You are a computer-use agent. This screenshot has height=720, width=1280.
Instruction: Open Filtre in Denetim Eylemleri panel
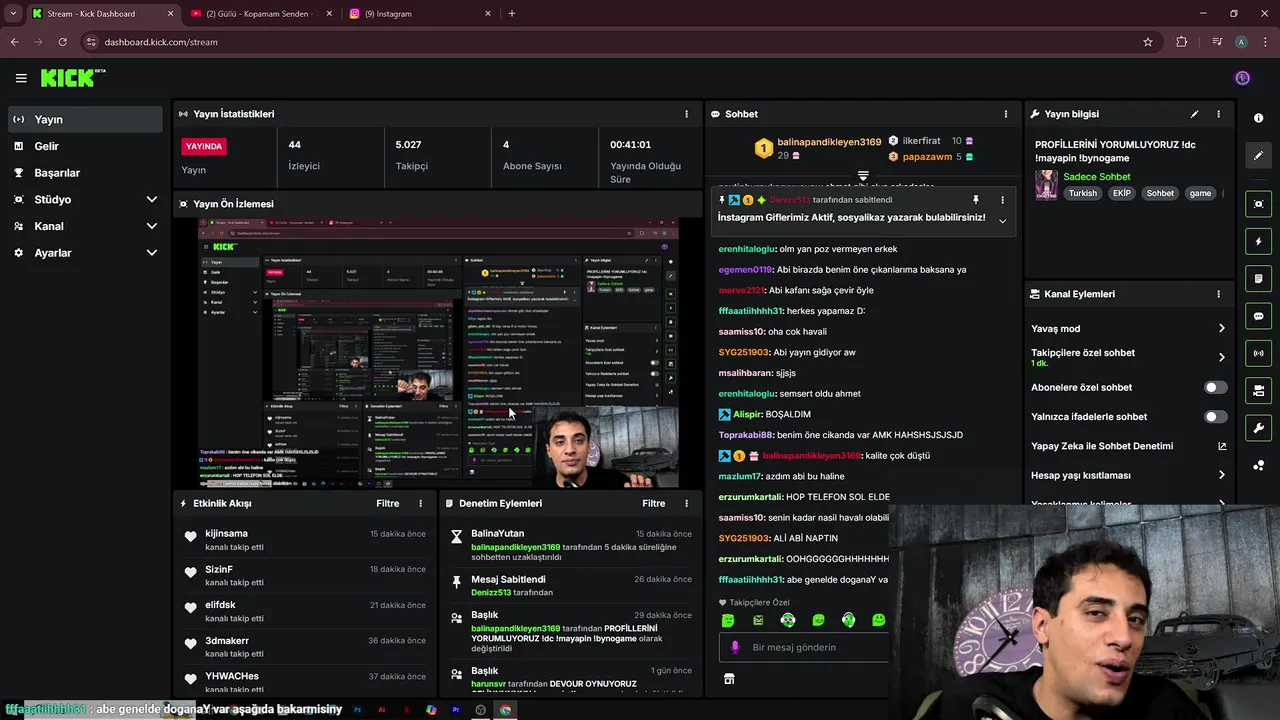click(x=654, y=504)
